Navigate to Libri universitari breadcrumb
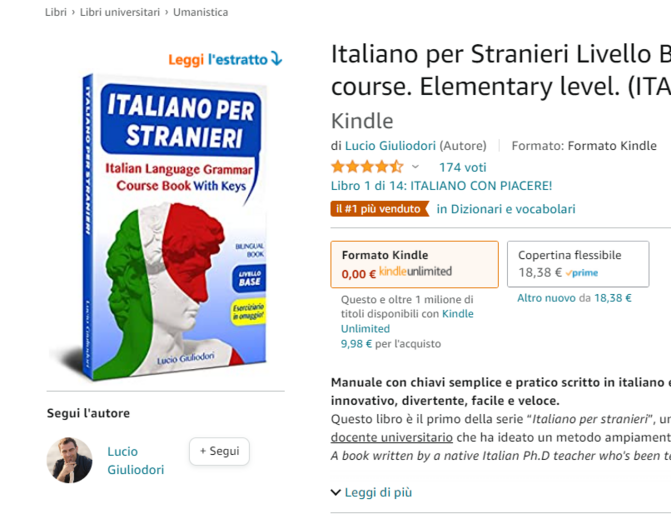Viewport: 671px width, 522px height. [120, 12]
